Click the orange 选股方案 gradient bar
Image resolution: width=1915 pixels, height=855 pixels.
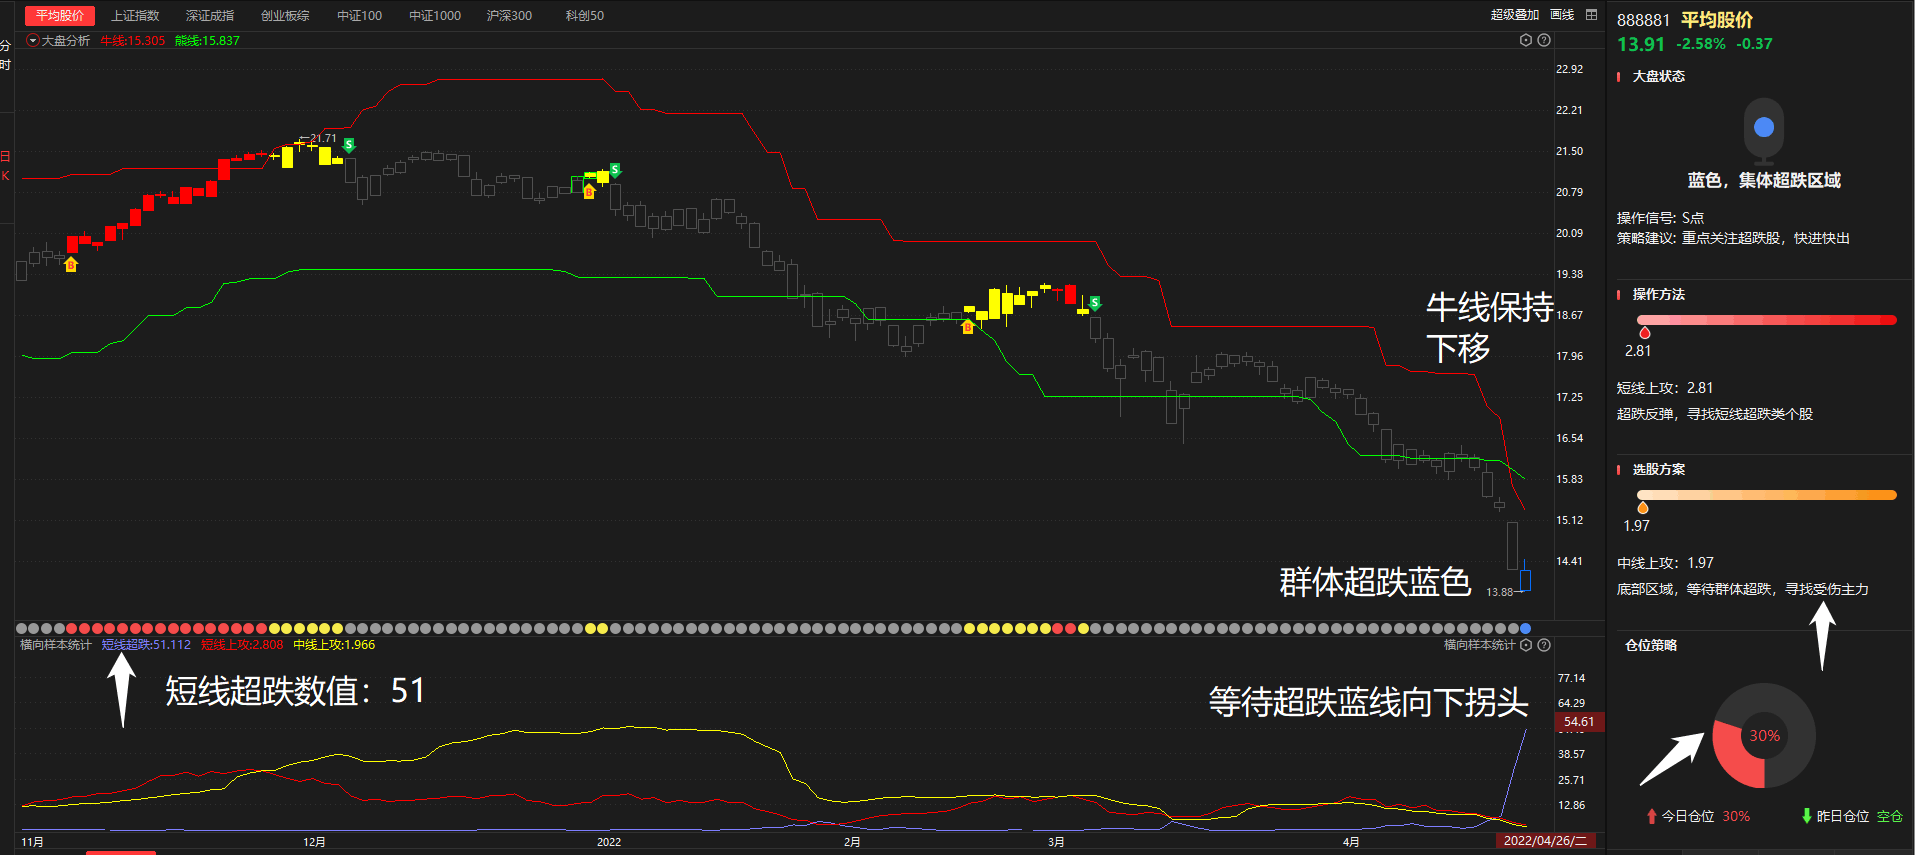(x=1767, y=495)
